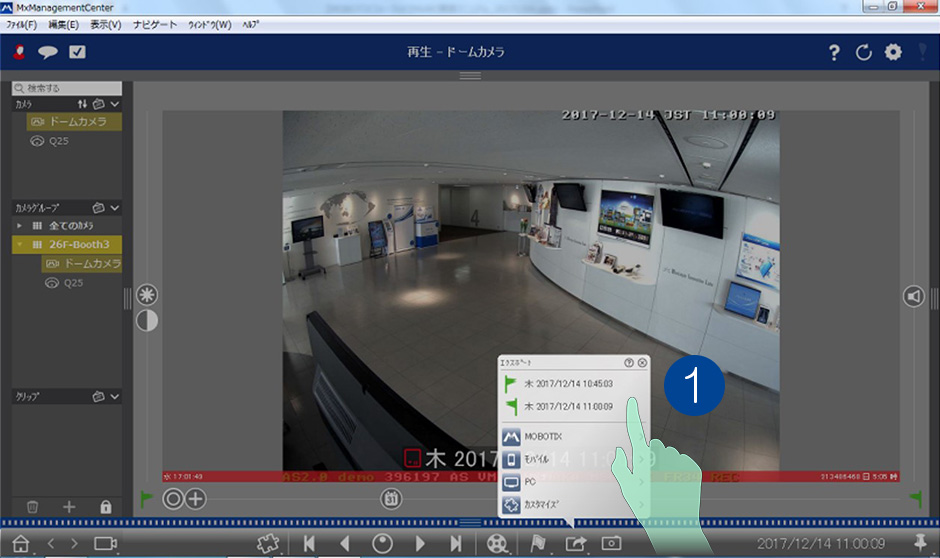Click folder icon in camera group header
Screen dimensions: 940x558
pyautogui.click(x=98, y=207)
